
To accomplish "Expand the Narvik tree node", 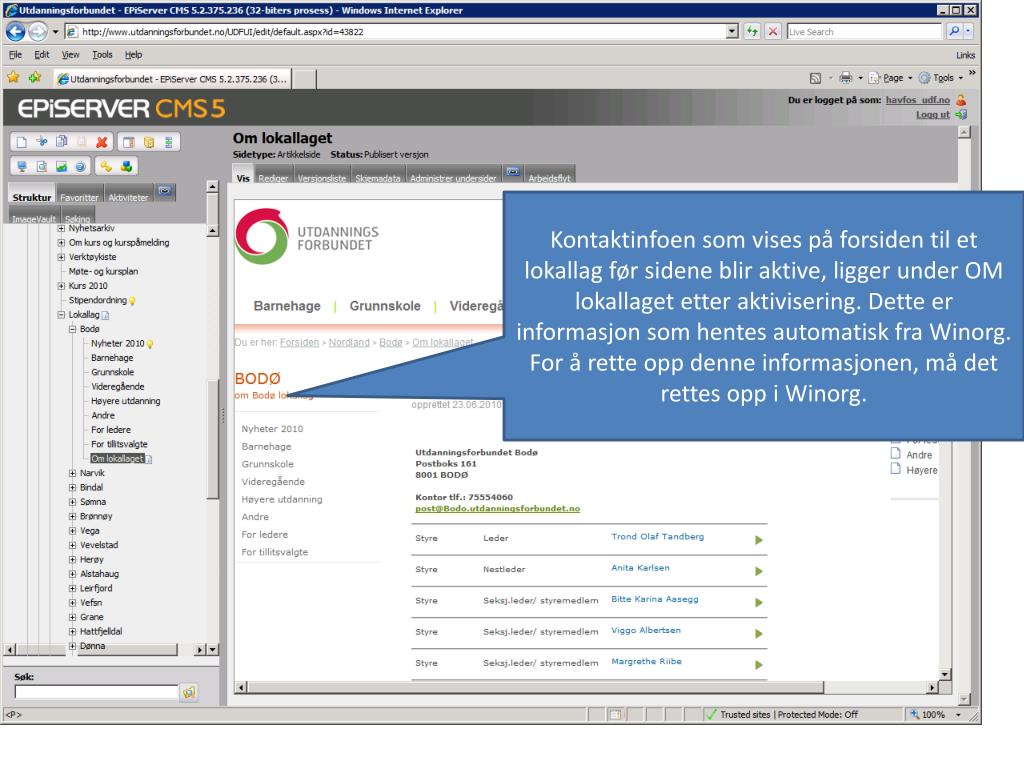I will tap(72, 473).
